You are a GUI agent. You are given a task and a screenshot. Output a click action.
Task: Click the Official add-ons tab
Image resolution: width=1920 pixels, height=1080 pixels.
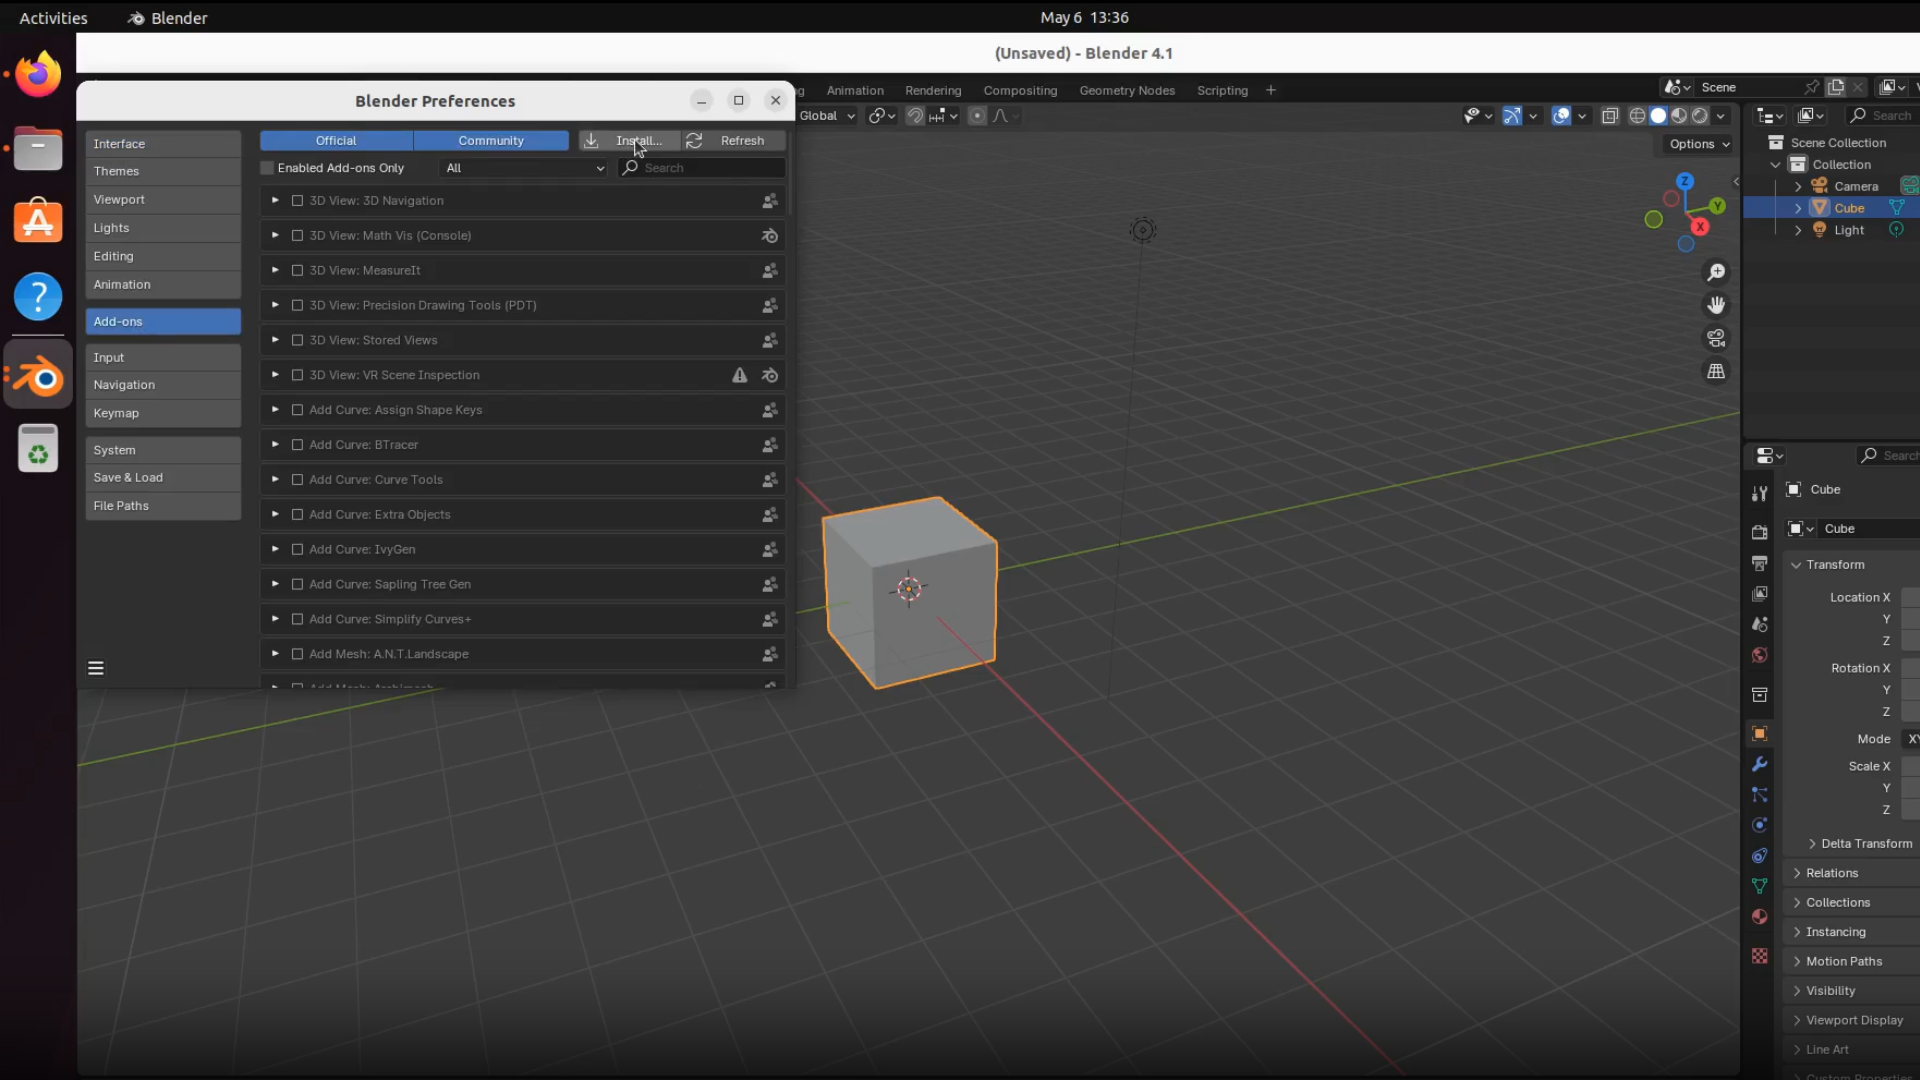click(336, 140)
